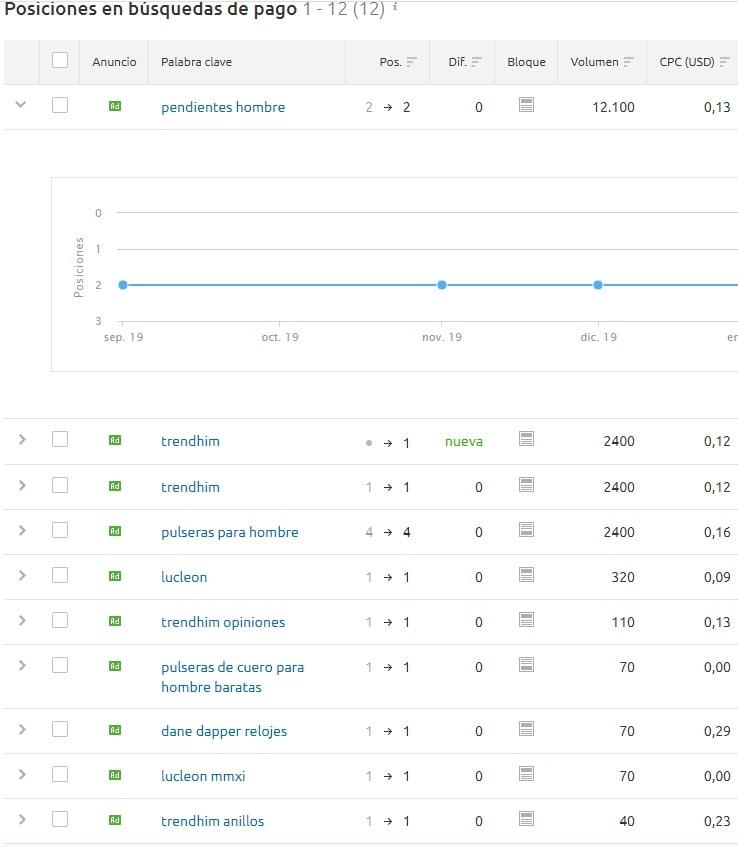Sort by the Pos. column sort icon
This screenshot has width=738, height=847.
coord(412,62)
